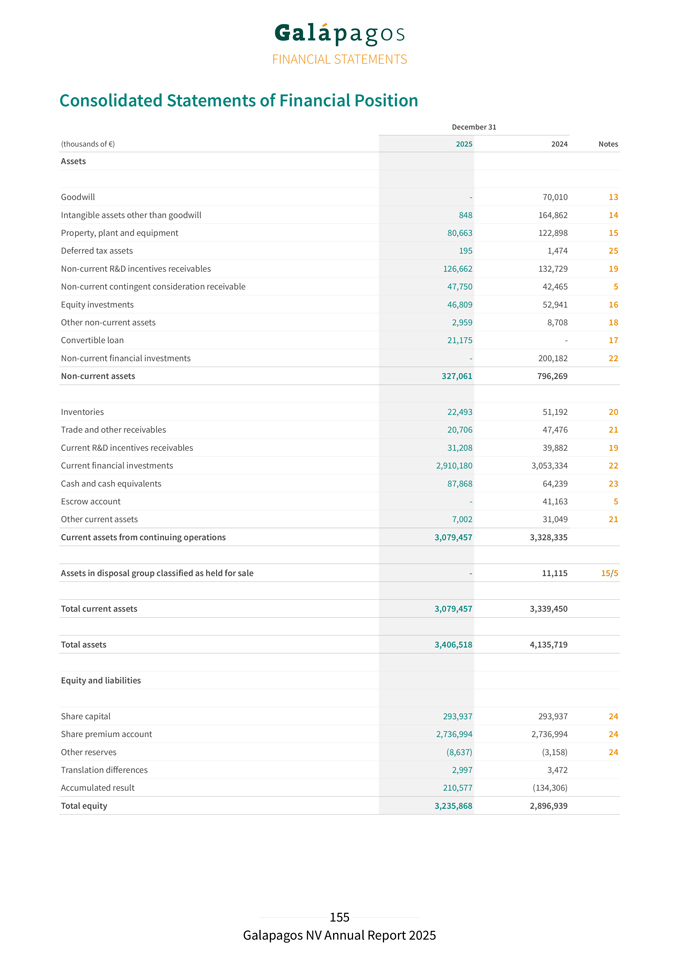This screenshot has width=679, height=960.
Task: Open note 24 for Other reserves
Action: coord(613,752)
